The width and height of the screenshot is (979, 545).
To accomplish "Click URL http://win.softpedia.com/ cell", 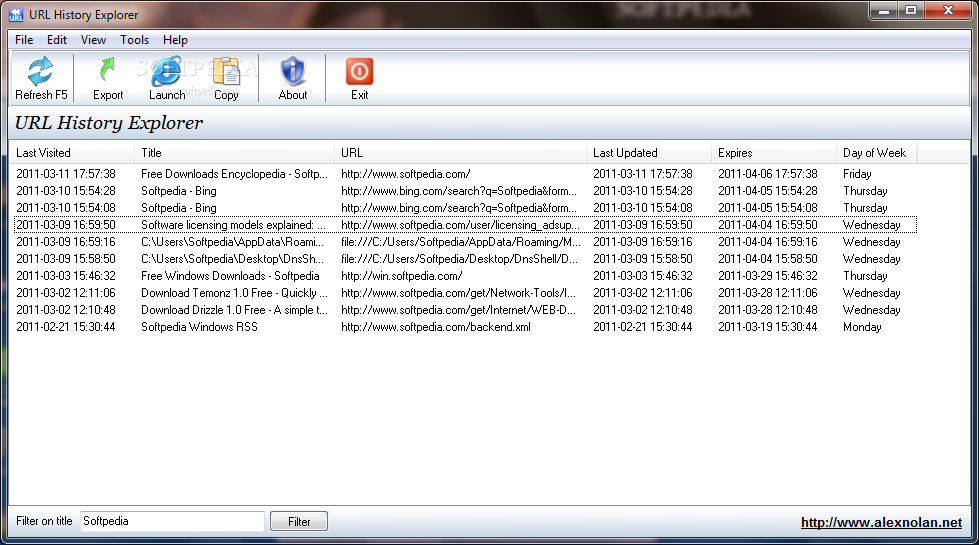I will click(401, 276).
